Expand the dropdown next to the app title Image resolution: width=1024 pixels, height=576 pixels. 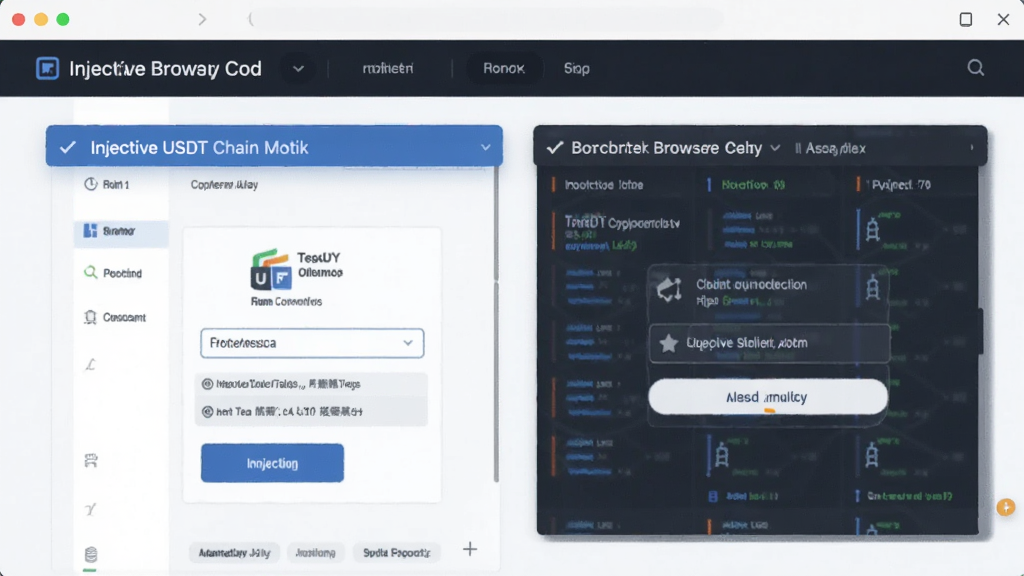coord(298,69)
